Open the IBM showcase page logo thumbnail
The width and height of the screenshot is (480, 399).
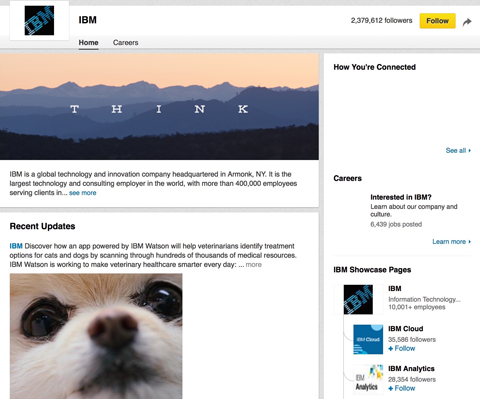click(x=358, y=299)
